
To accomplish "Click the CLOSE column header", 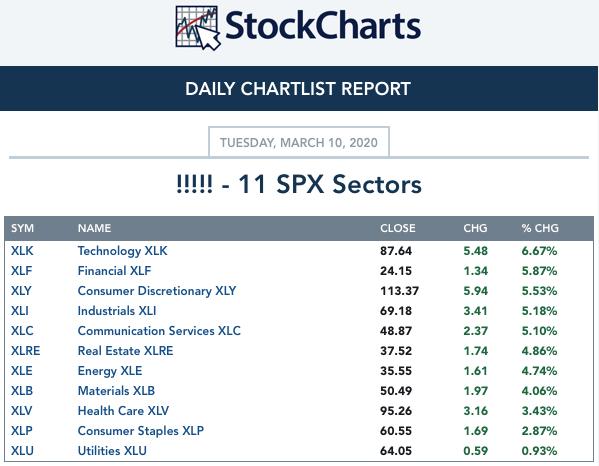I will click(x=397, y=228).
